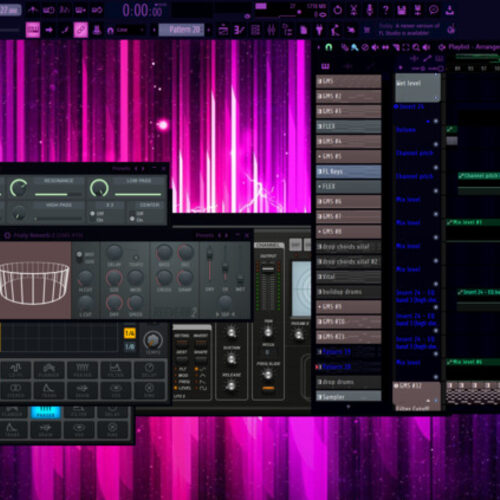This screenshot has width=500, height=500.
Task: Save the project with the floppy icon
Action: tap(402, 10)
